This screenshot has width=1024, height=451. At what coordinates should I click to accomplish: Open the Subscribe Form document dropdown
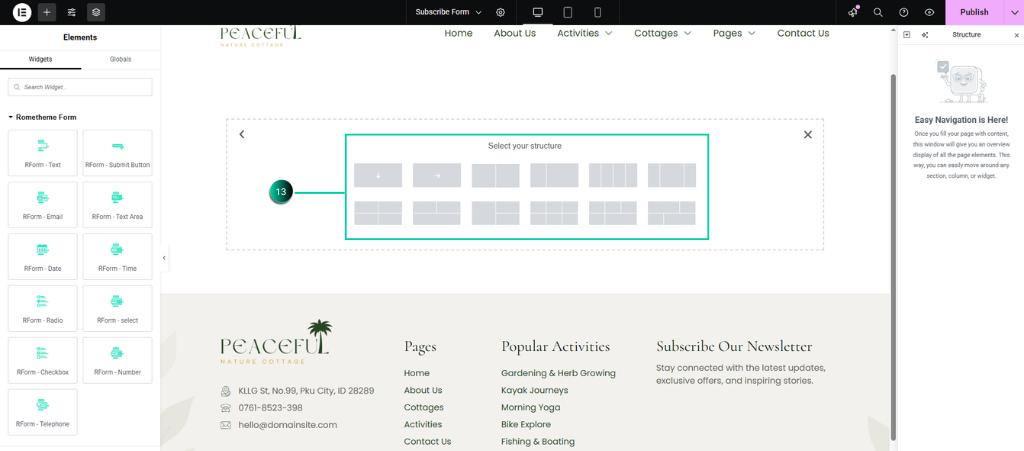(449, 12)
